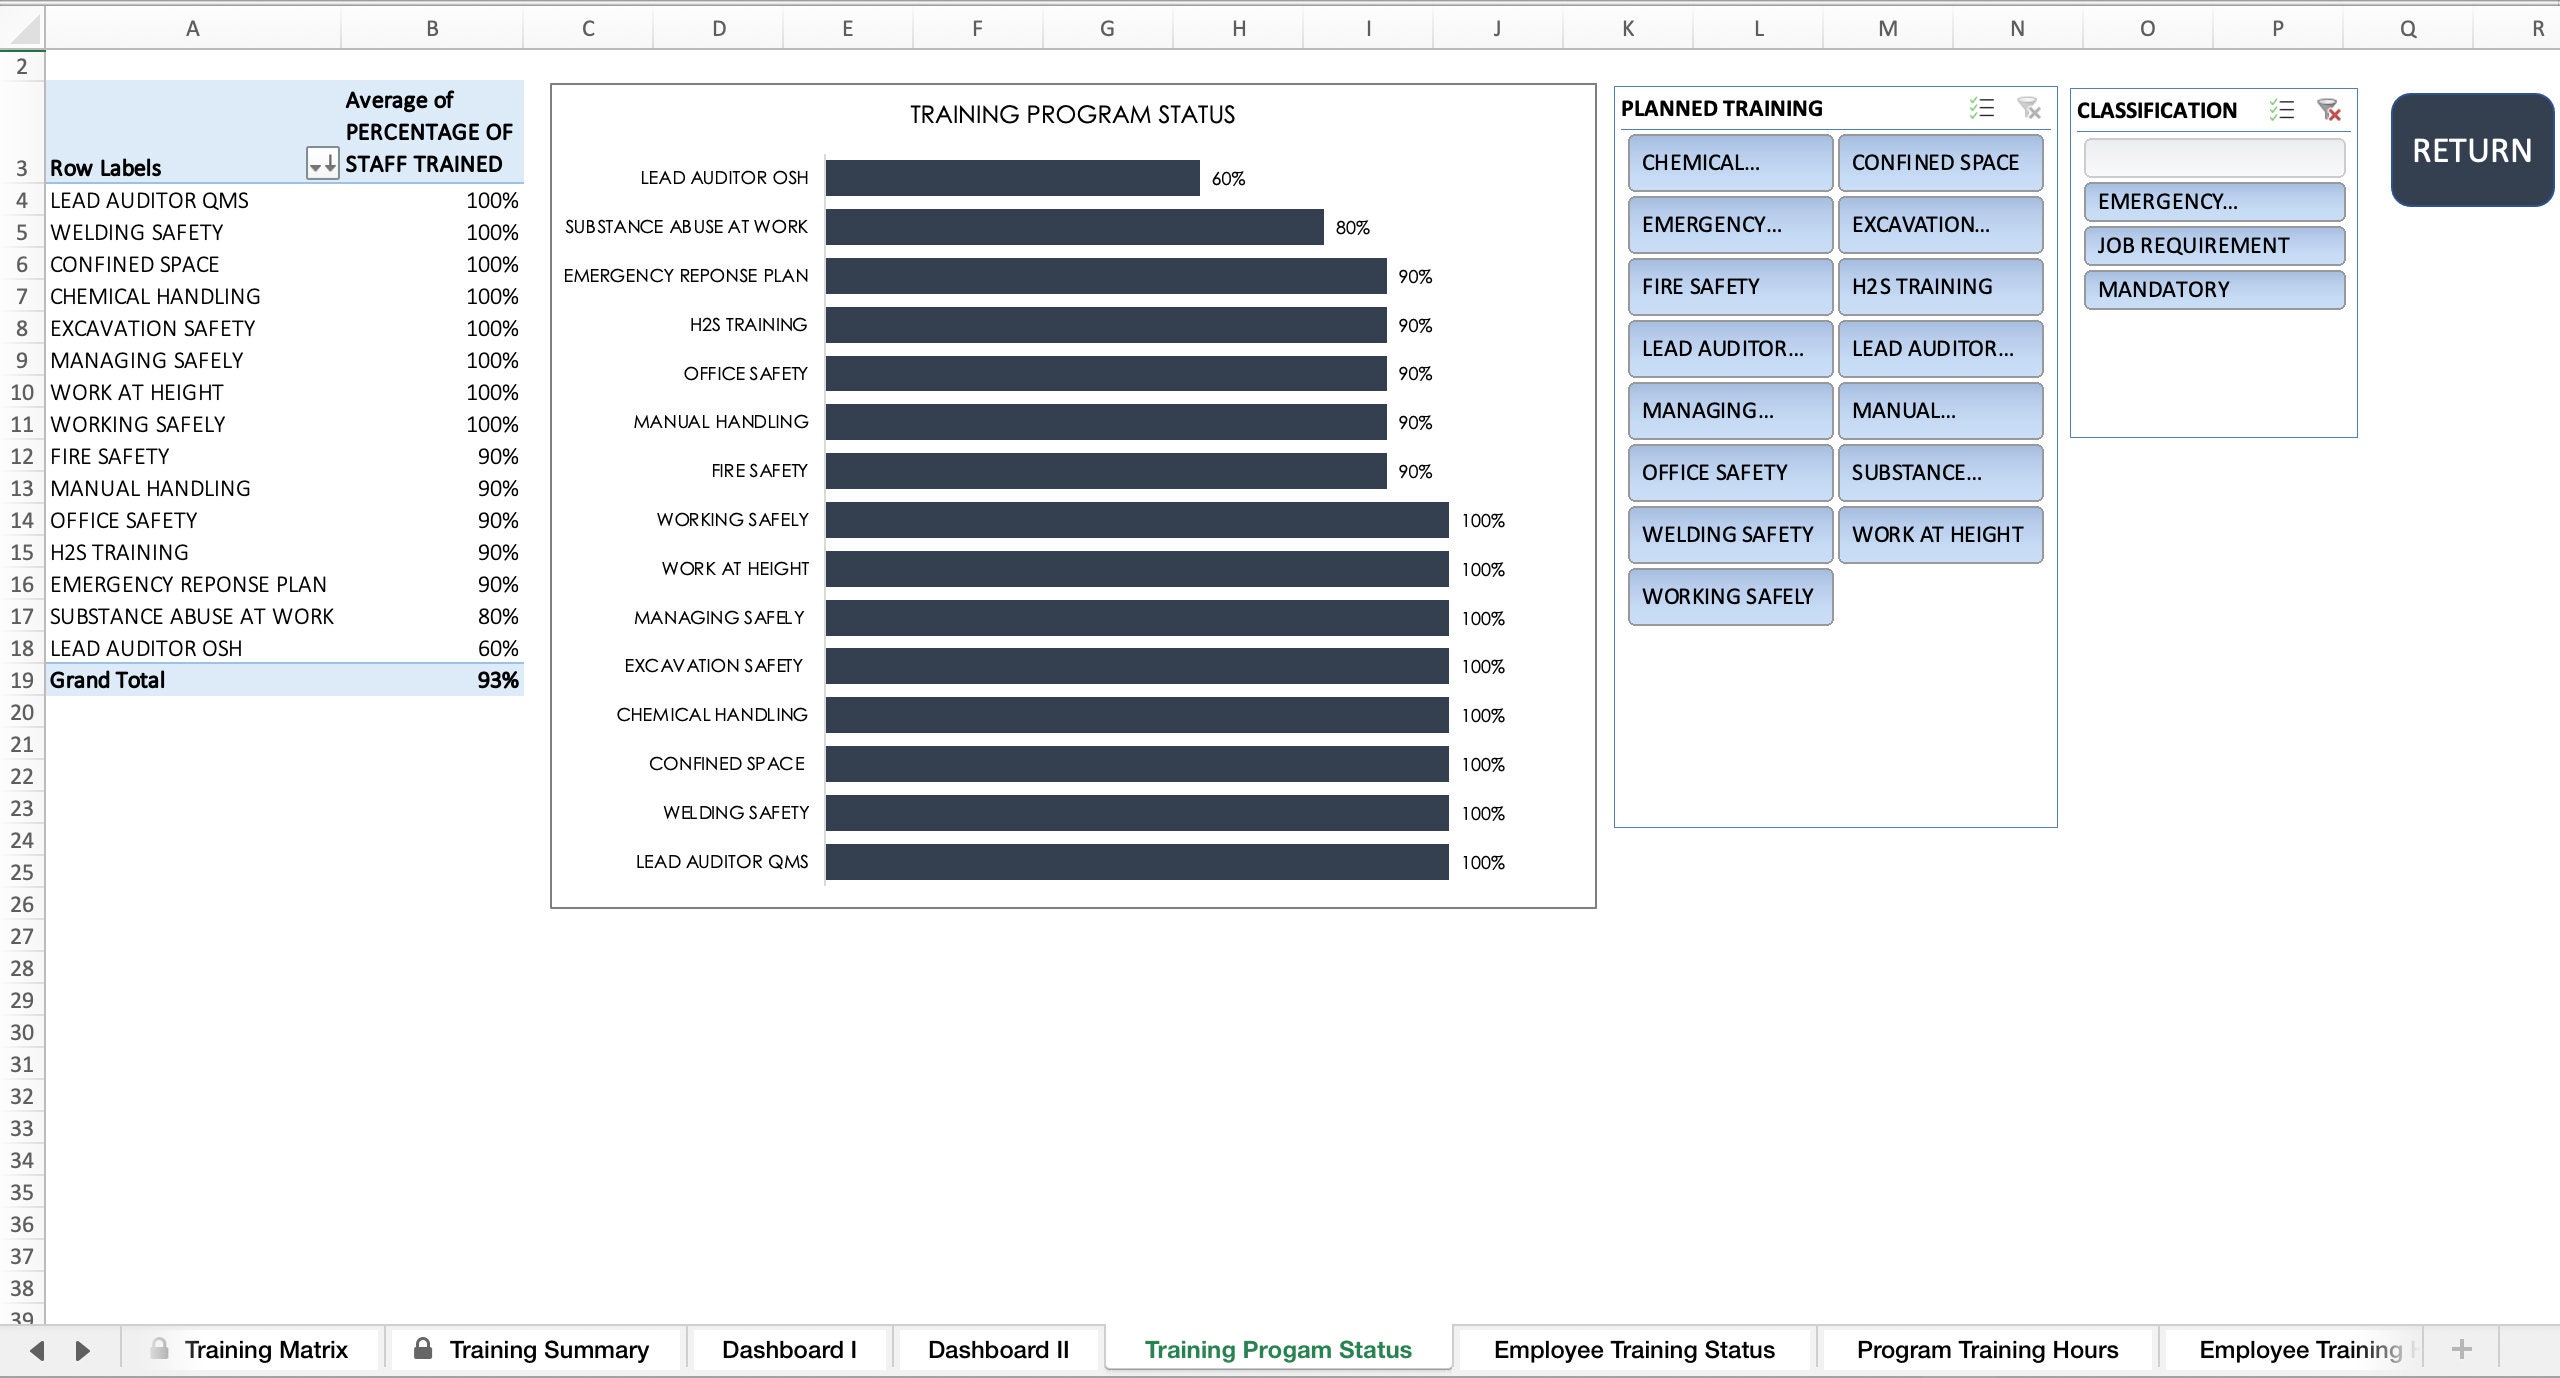Open the Employee Training Status sheet
The height and width of the screenshot is (1378, 2560).
[x=1632, y=1348]
